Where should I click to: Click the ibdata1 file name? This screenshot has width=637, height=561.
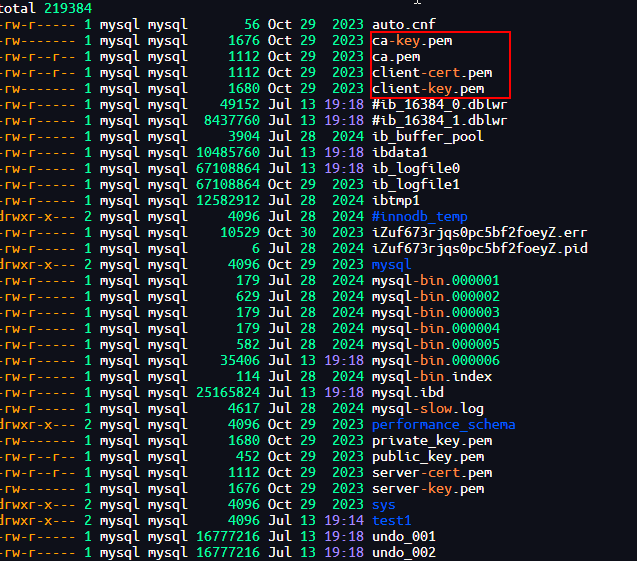tap(400, 153)
